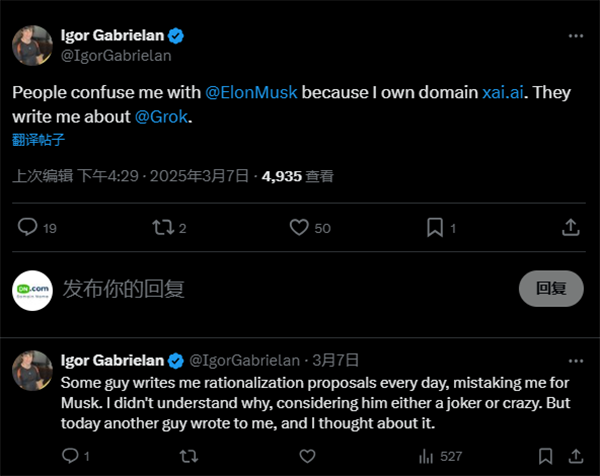Open the @ElonMusk mention link
This screenshot has width=600, height=476.
(x=251, y=93)
